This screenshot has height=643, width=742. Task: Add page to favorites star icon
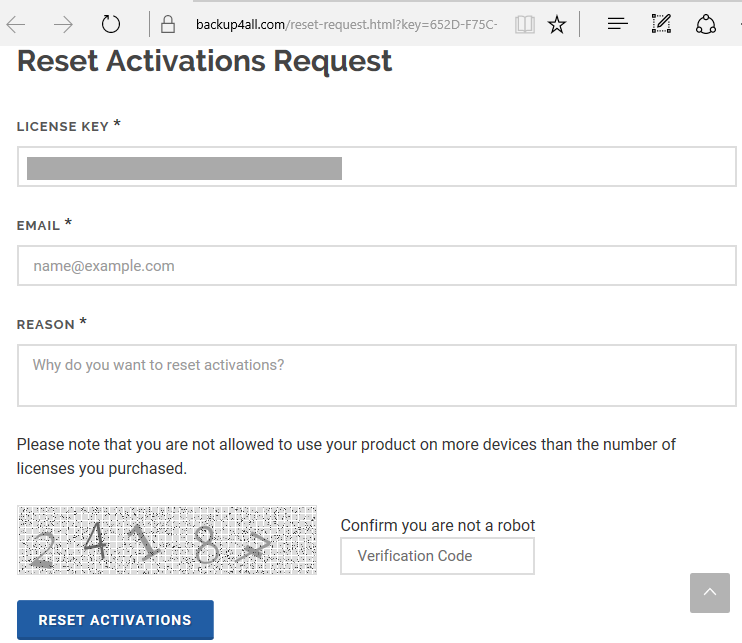pos(556,24)
